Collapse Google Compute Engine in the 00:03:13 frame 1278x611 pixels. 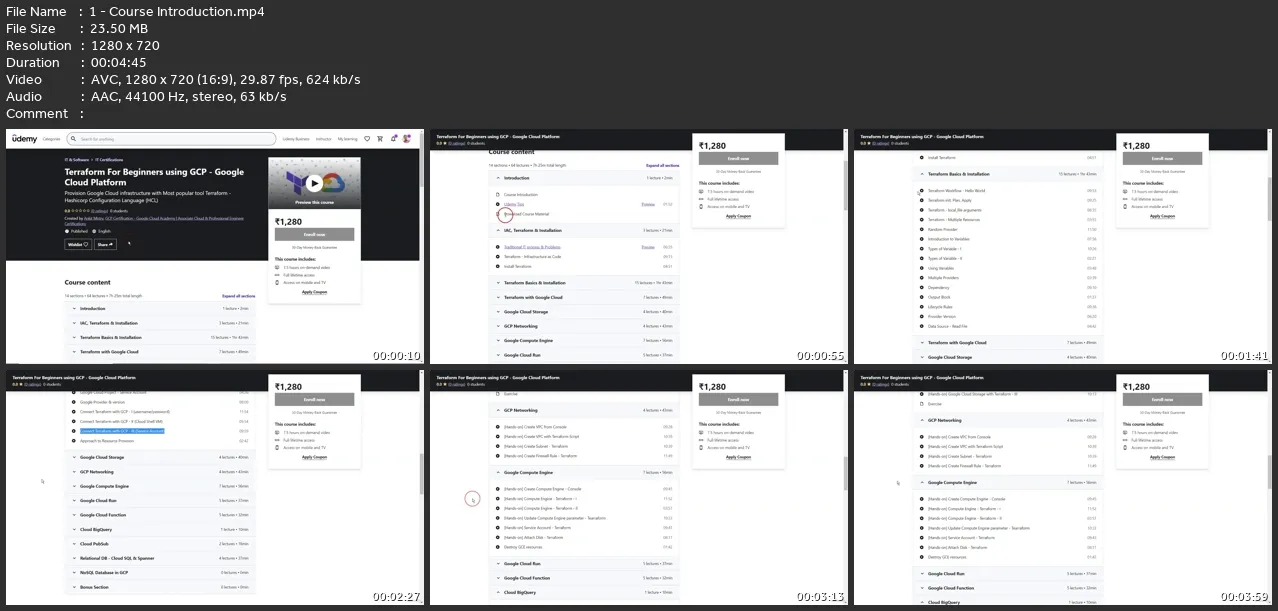584,472
